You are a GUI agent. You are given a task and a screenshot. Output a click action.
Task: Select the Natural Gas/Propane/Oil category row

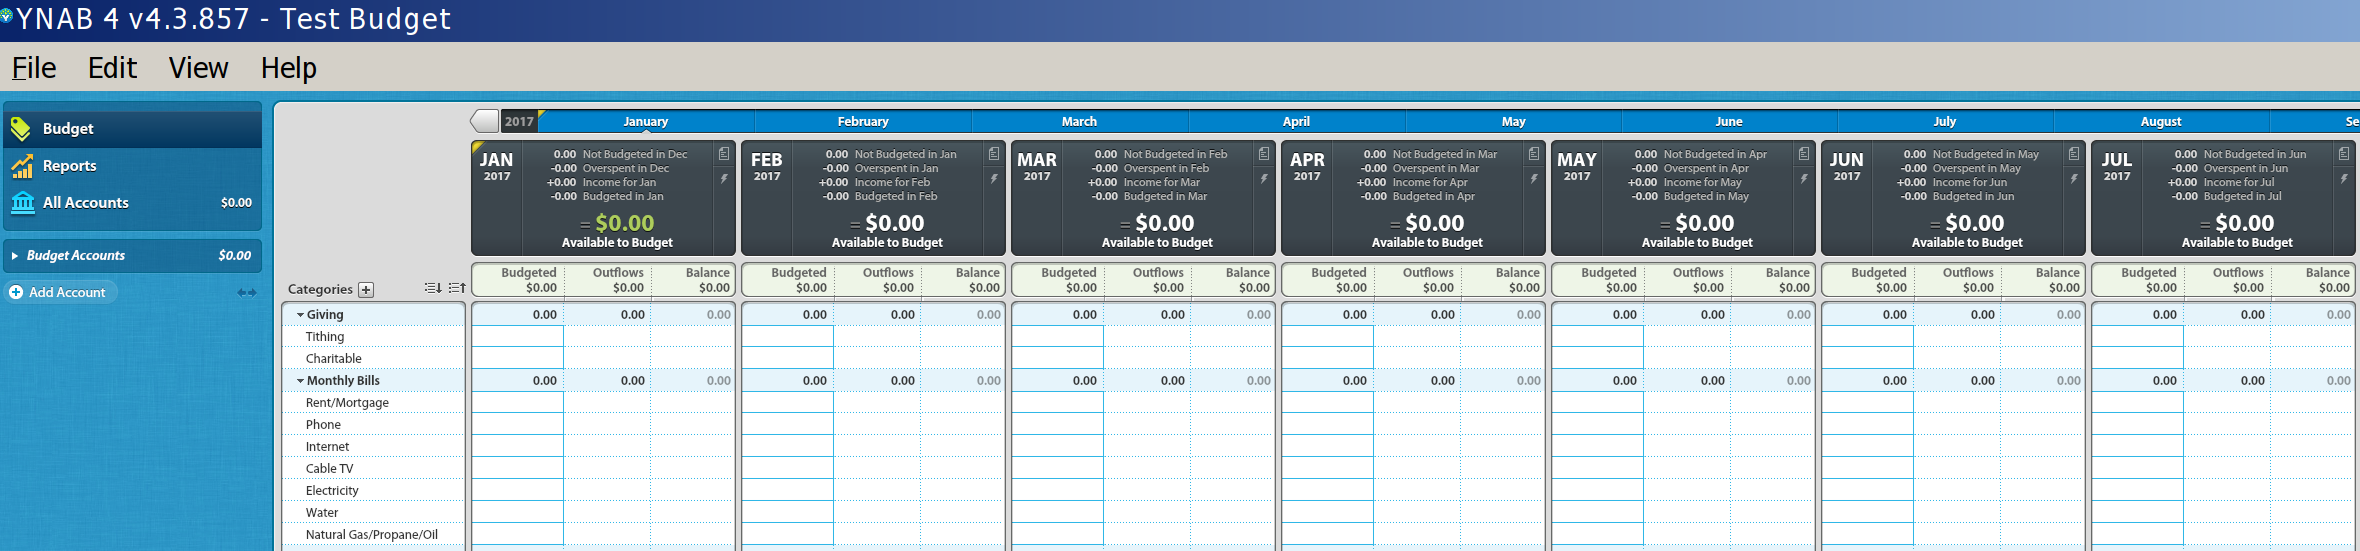pos(374,535)
